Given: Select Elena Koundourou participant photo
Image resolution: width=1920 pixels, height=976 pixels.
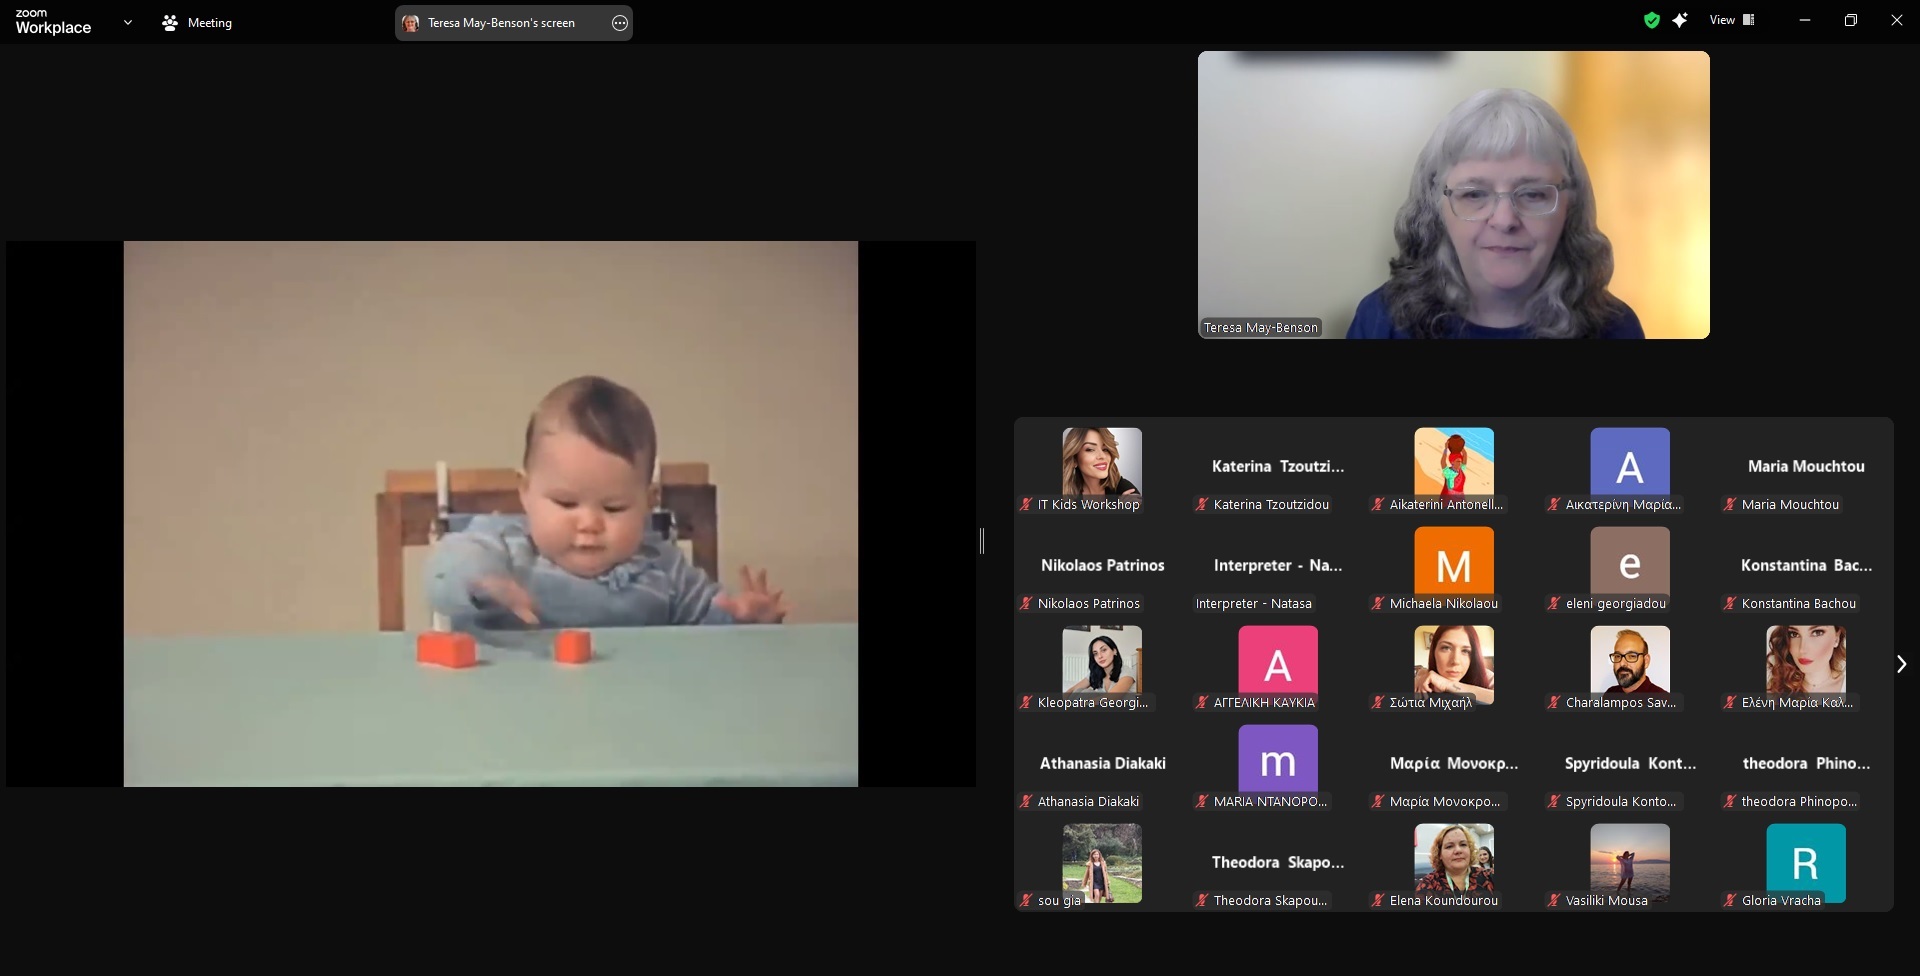Looking at the screenshot, I should (1454, 858).
